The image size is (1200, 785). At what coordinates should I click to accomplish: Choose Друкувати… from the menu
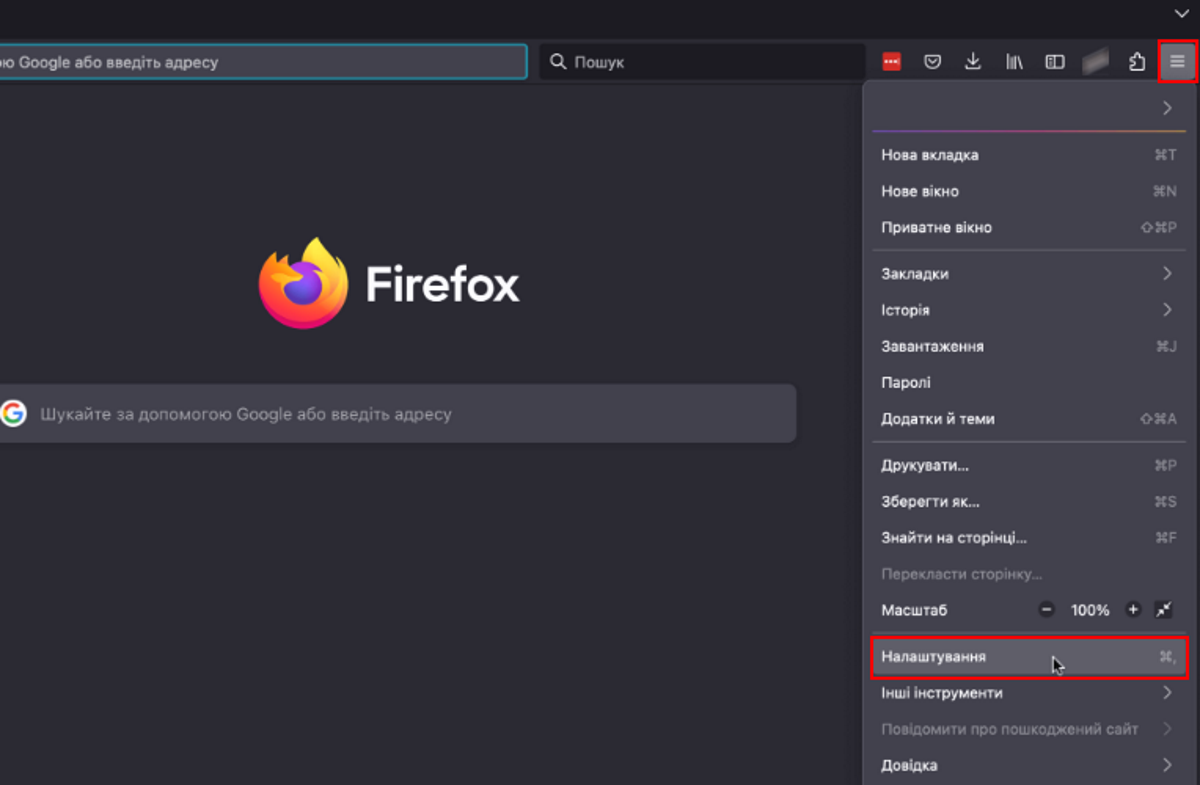(x=1029, y=465)
